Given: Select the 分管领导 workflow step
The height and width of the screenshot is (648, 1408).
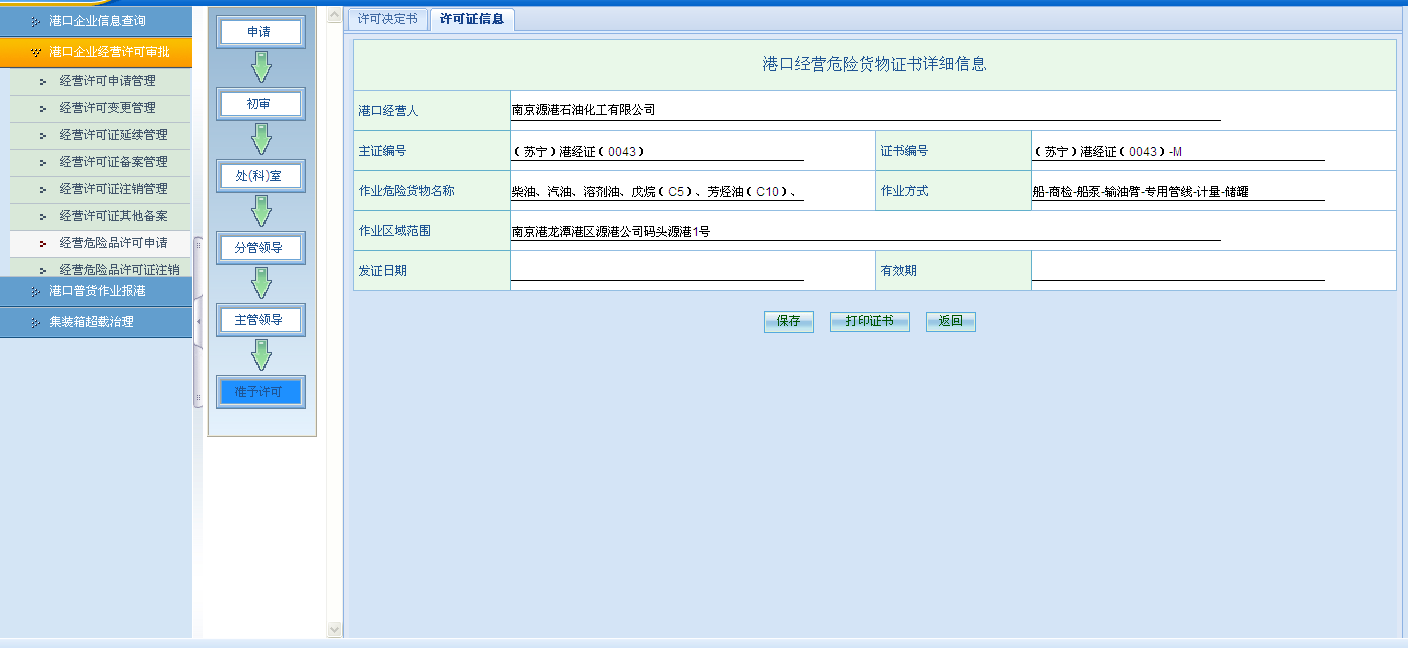Looking at the screenshot, I should [x=259, y=248].
